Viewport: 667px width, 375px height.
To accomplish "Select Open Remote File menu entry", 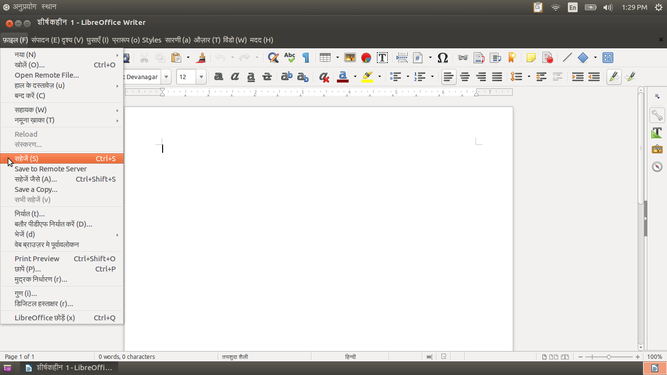I will (x=62, y=75).
